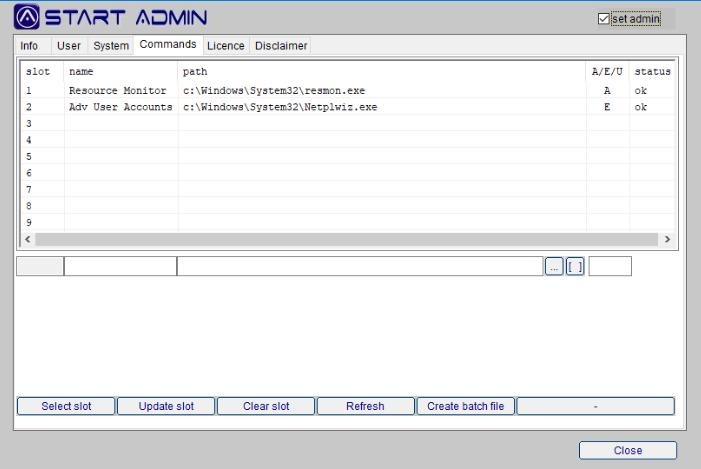This screenshot has width=701, height=469.
Task: Toggle the set admin checkbox
Action: click(x=603, y=18)
